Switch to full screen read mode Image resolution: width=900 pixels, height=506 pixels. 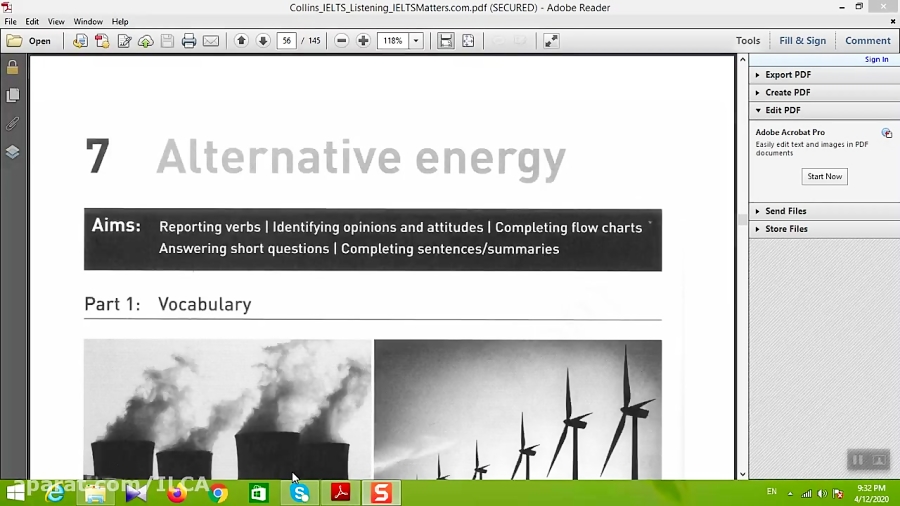tap(551, 41)
